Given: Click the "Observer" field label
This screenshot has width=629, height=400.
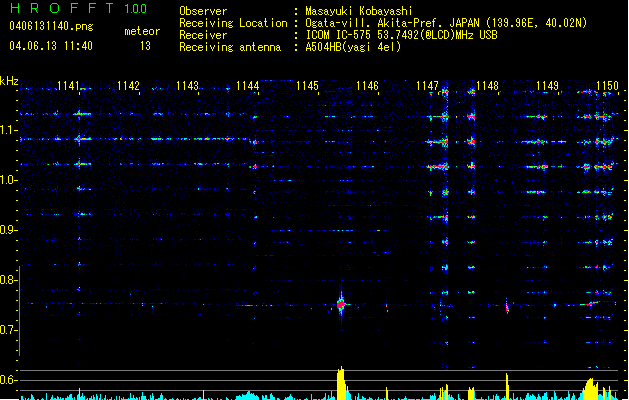Looking at the screenshot, I should [x=203, y=11].
